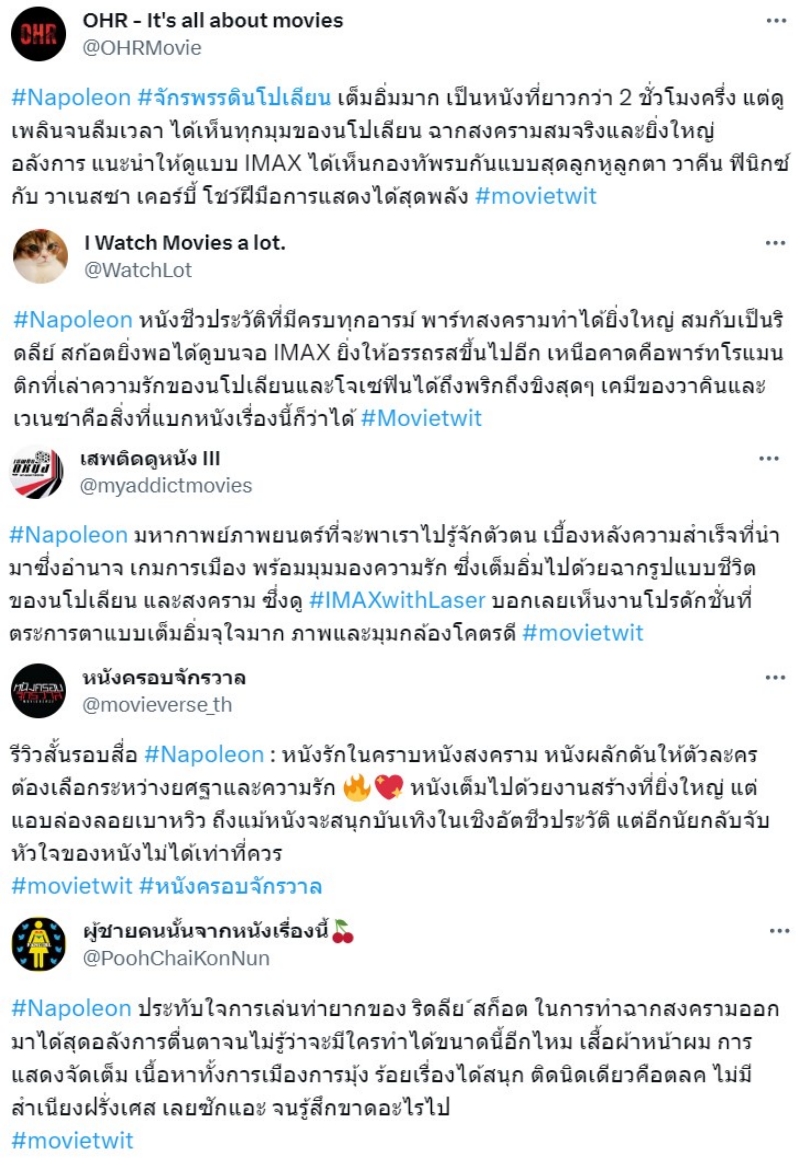Click the #IMAXwithLaser hashtag
800x1165 pixels.
tap(397, 600)
